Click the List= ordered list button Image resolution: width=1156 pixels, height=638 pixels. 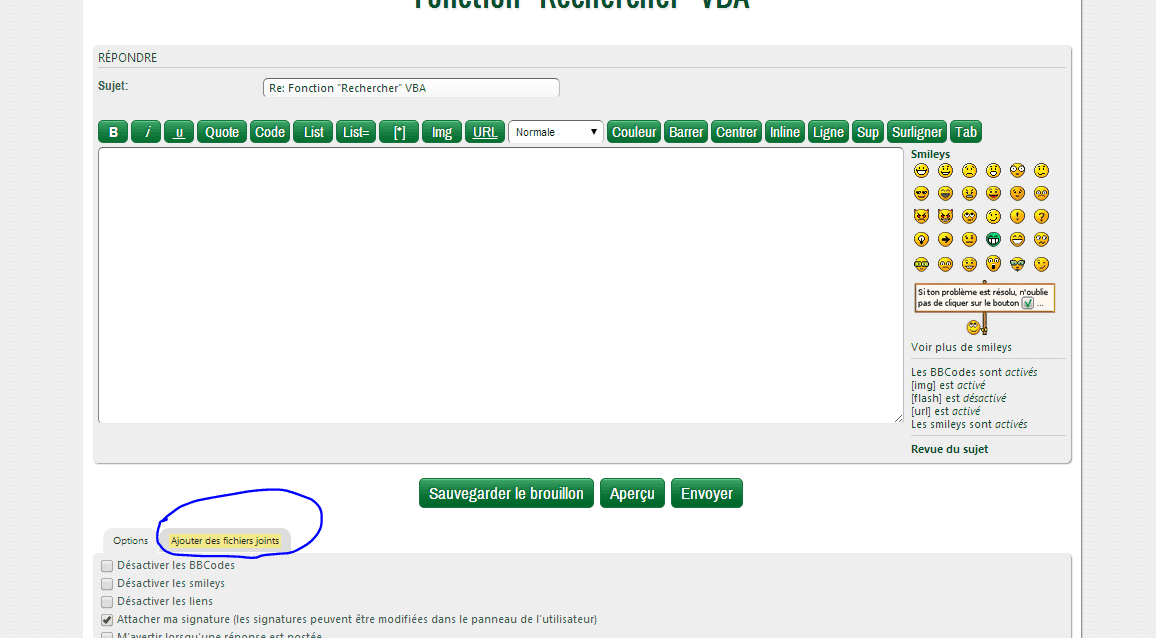click(x=356, y=132)
